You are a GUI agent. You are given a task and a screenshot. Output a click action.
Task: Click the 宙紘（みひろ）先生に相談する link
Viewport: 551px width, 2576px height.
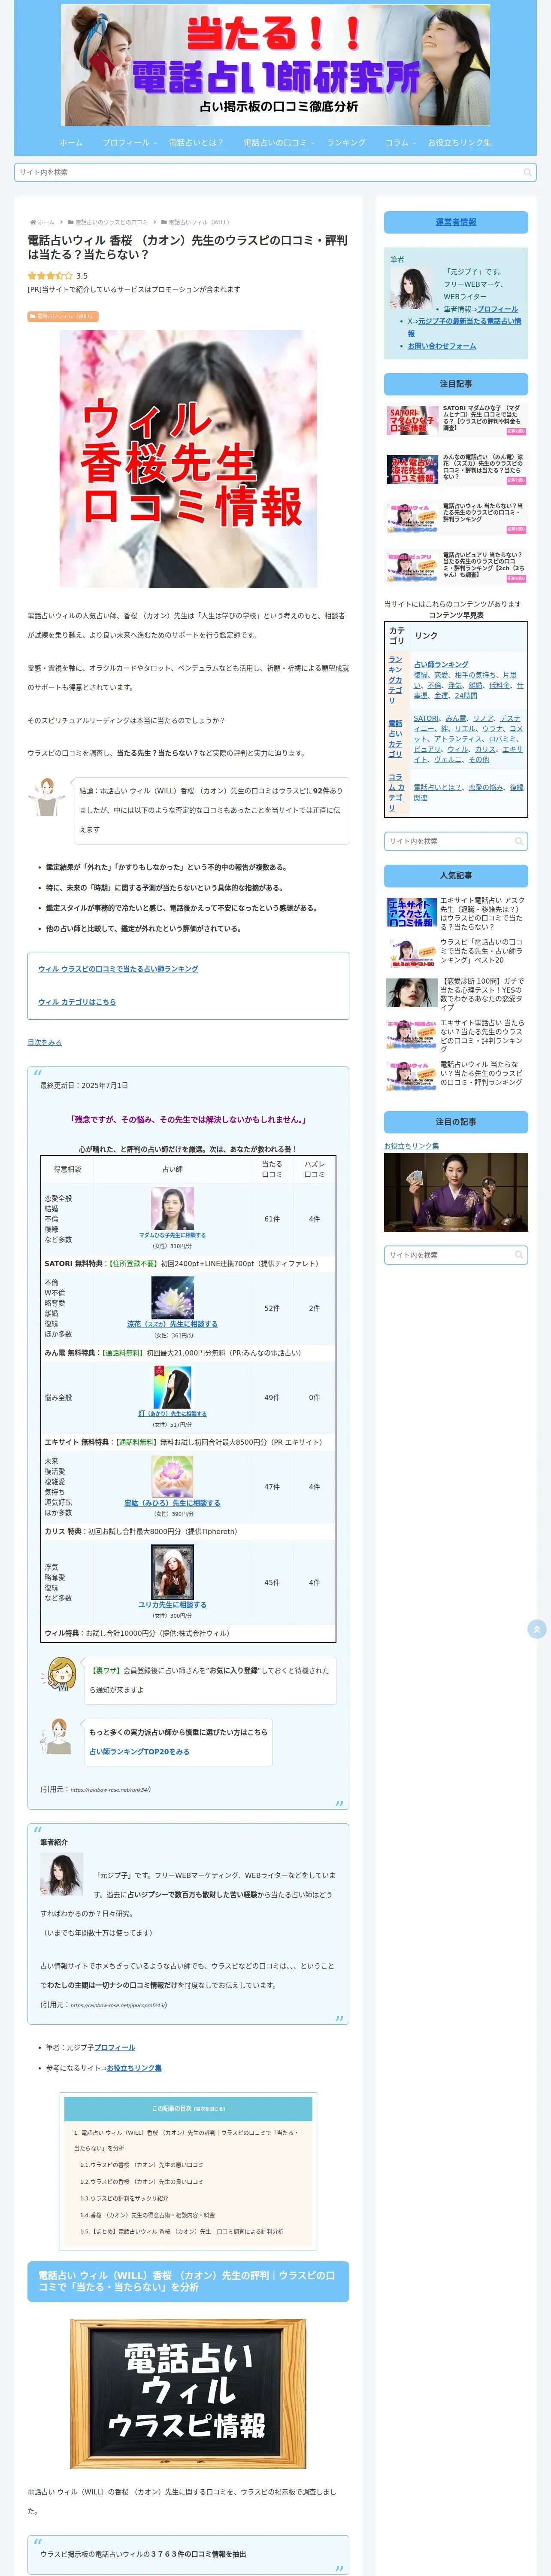[172, 1503]
